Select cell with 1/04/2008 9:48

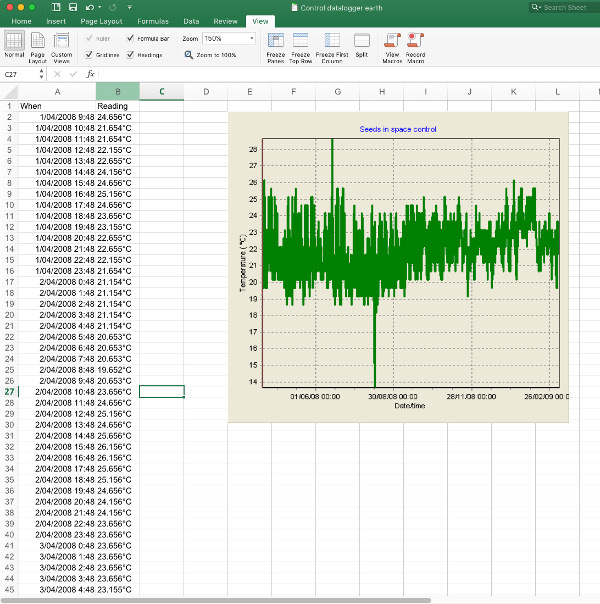57,117
